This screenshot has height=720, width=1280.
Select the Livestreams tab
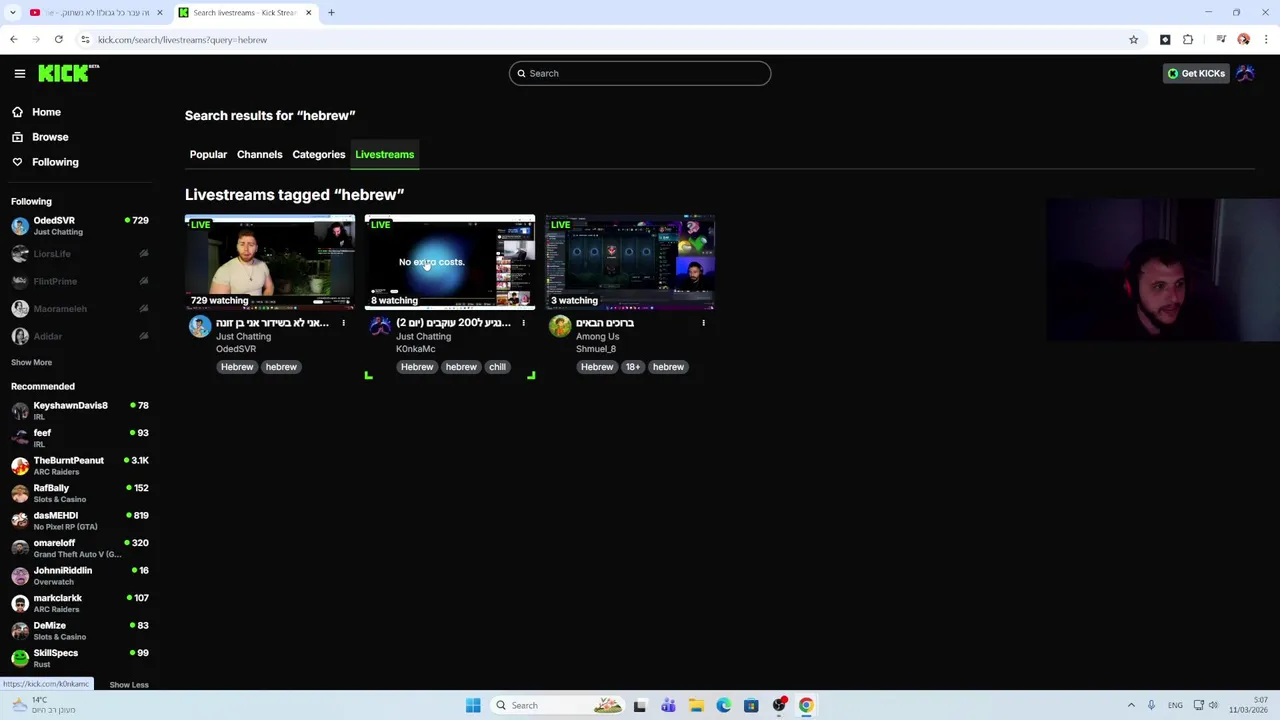tap(384, 155)
